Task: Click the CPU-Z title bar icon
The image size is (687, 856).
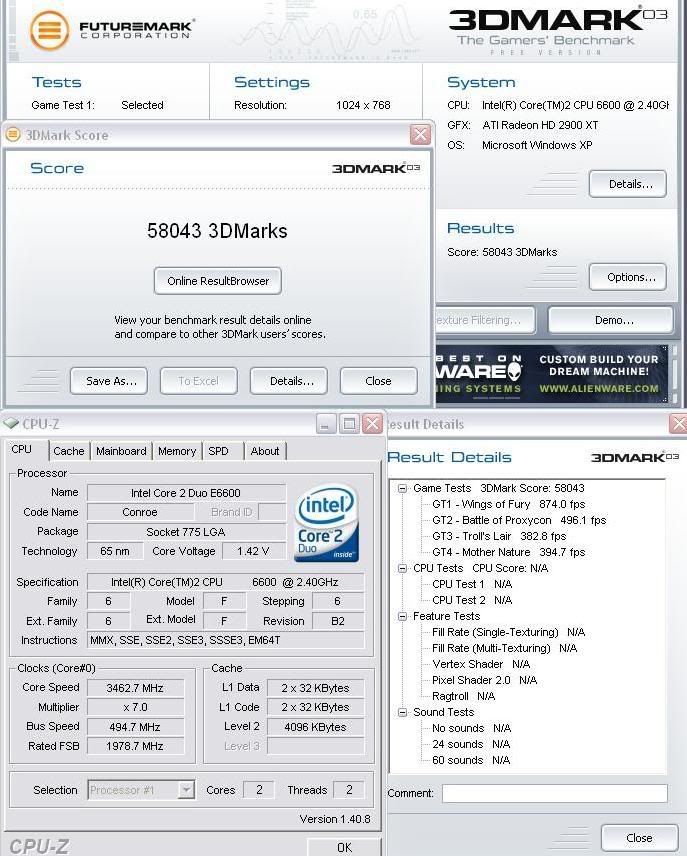Action: tap(11, 423)
